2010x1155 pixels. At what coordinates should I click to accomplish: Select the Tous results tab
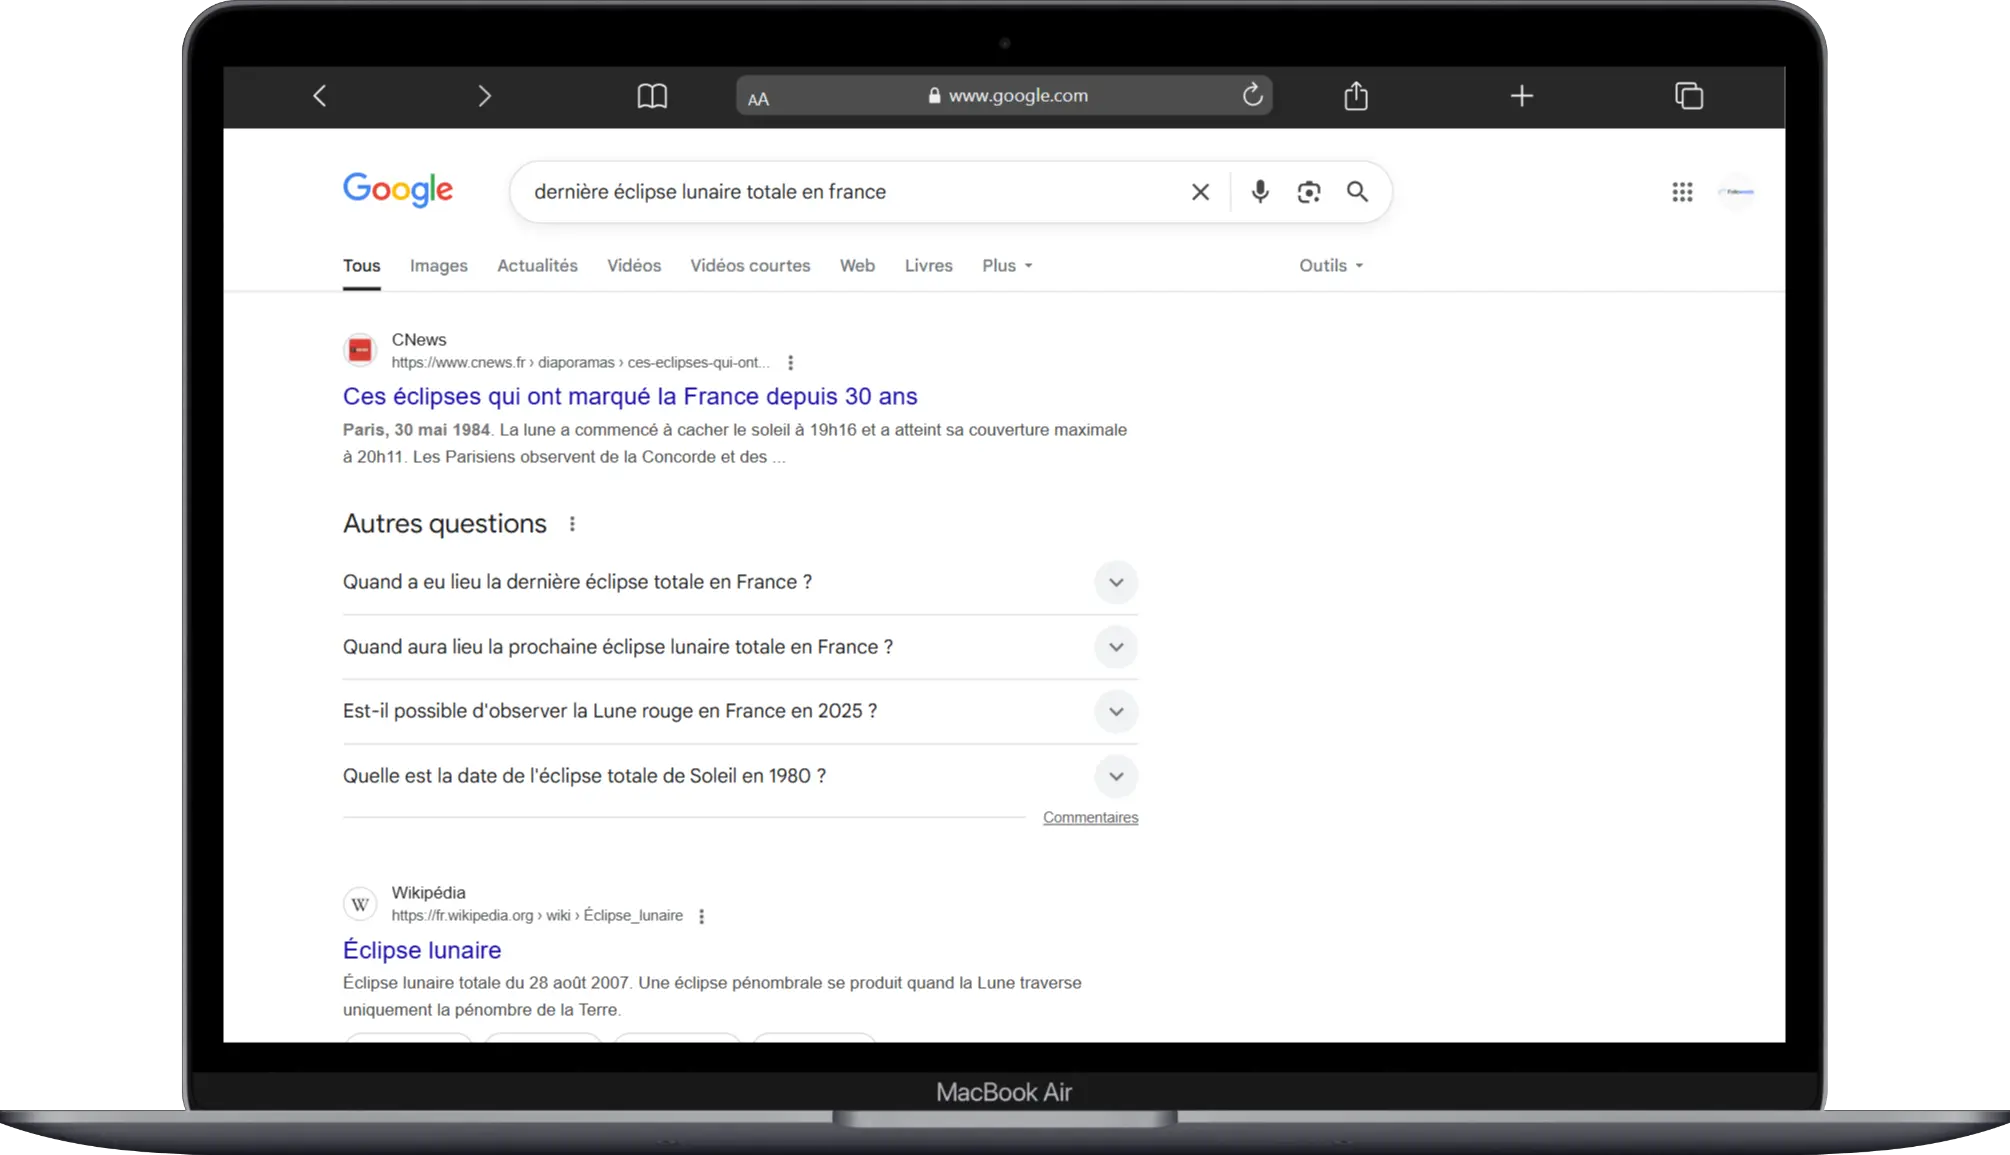361,266
